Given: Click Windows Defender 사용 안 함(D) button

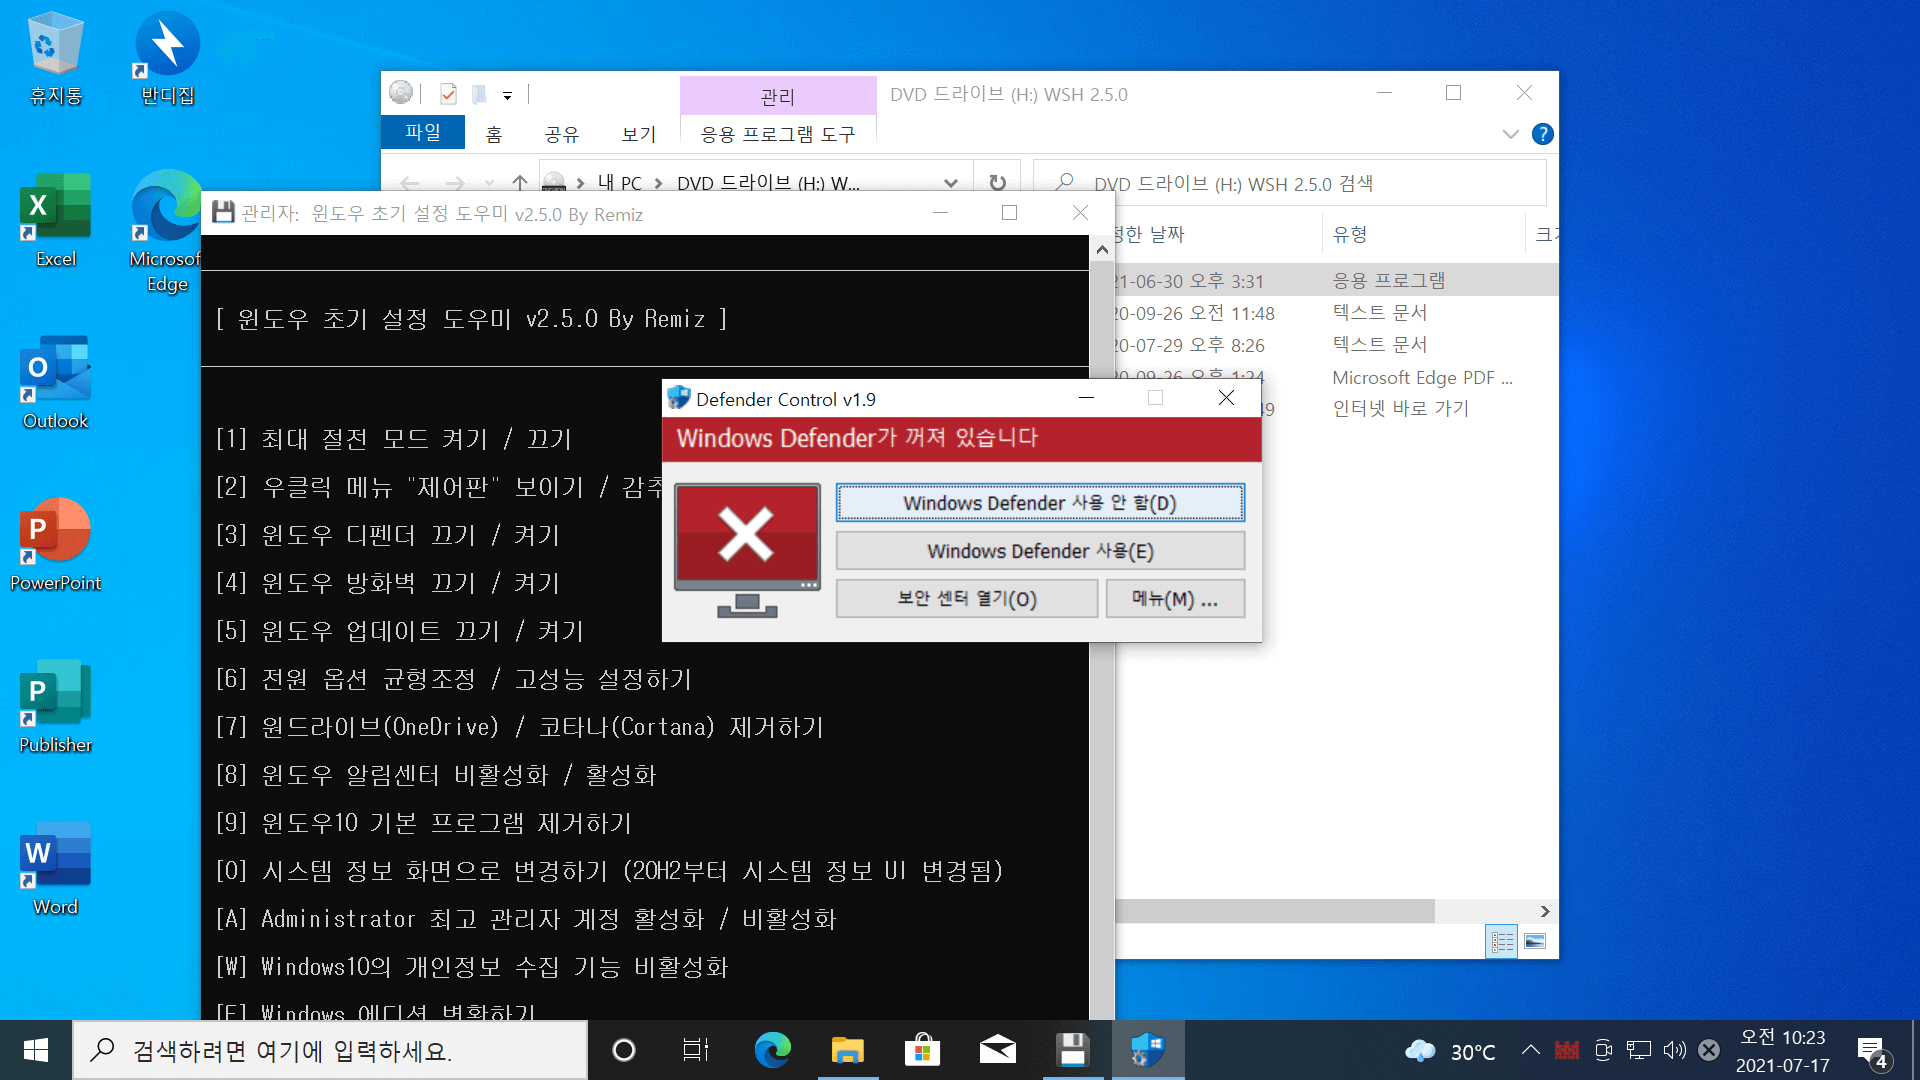Looking at the screenshot, I should [1040, 503].
